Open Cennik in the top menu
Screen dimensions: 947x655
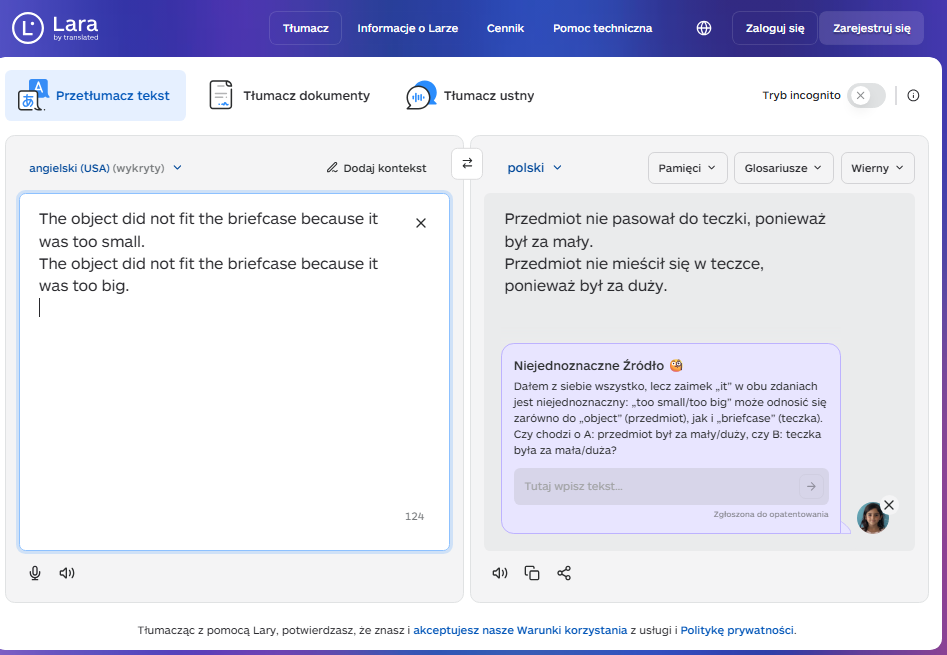click(x=505, y=28)
